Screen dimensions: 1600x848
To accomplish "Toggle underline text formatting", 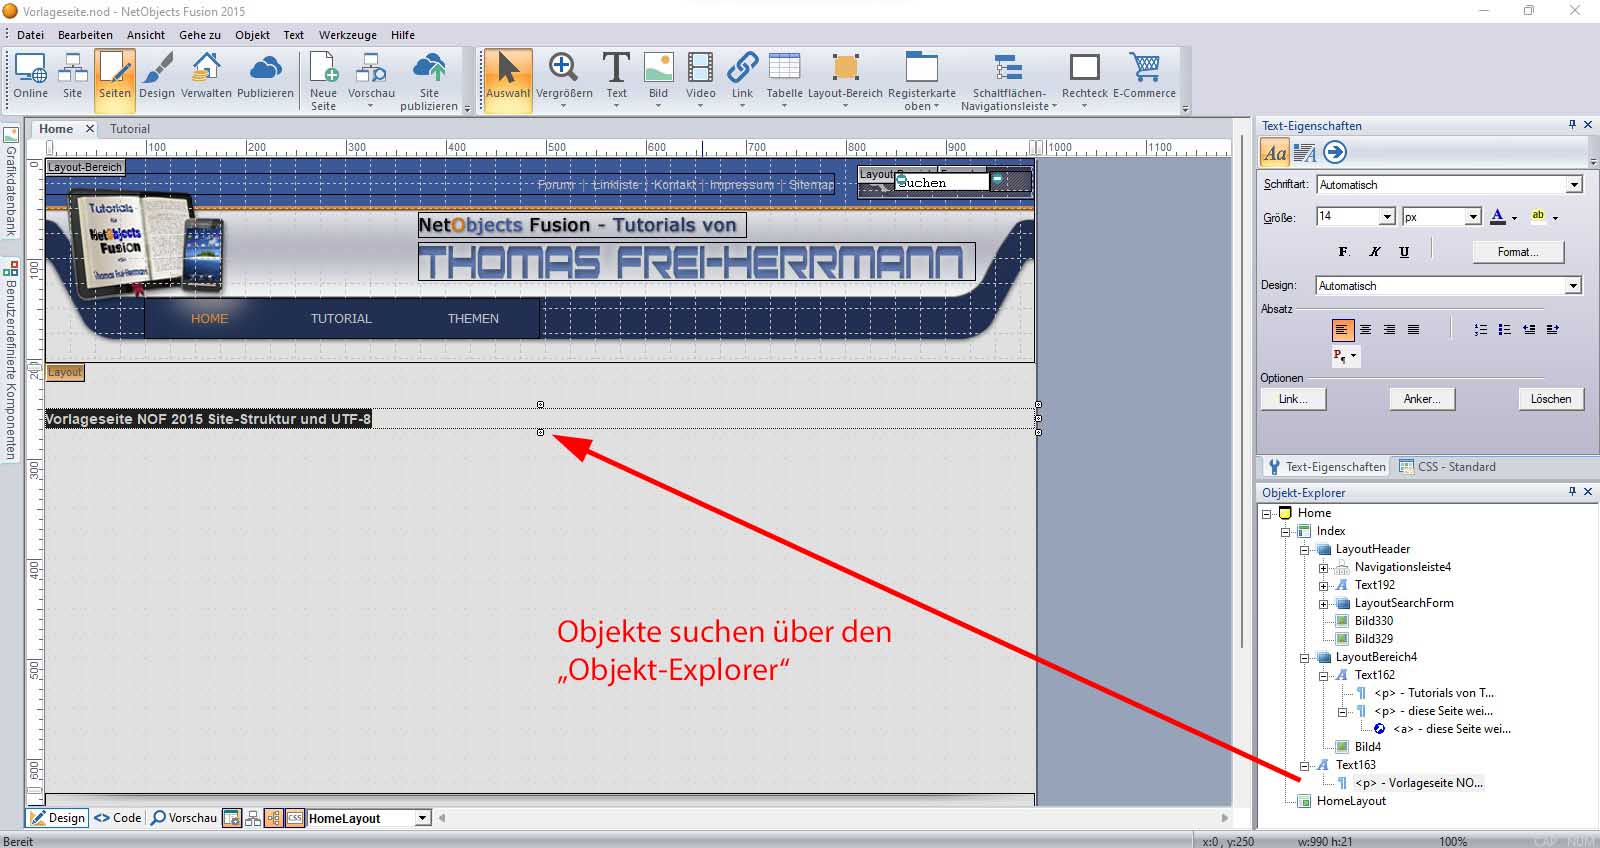I will pyautogui.click(x=1404, y=252).
